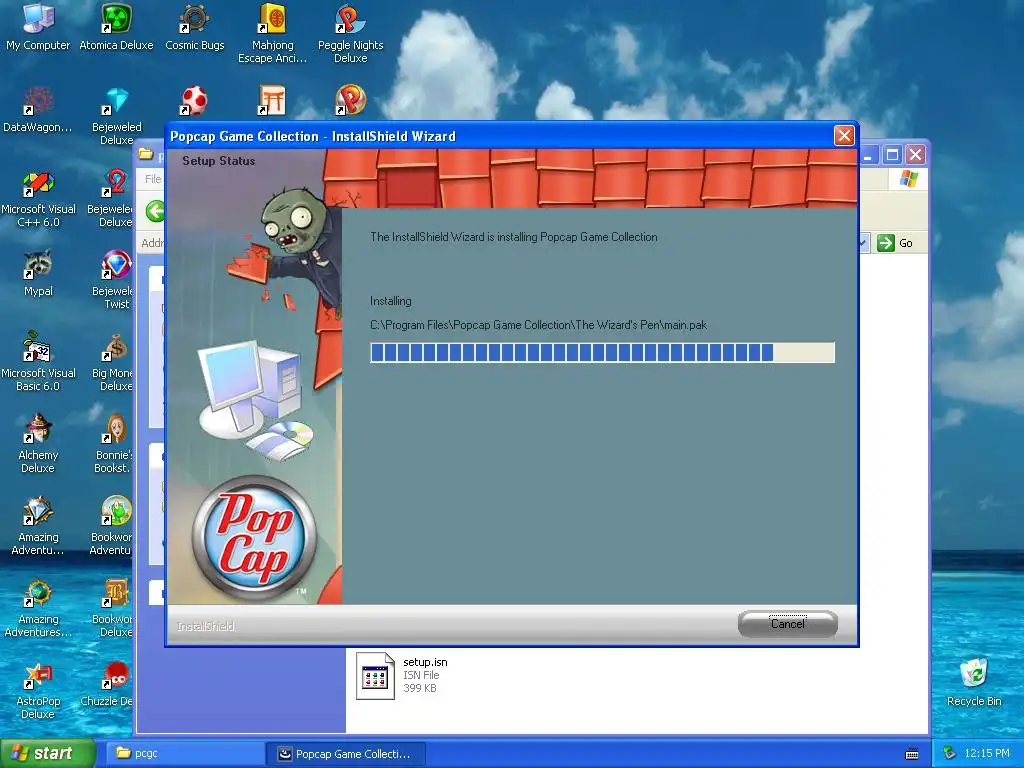The image size is (1024, 768).
Task: Click Back arrow in pcgc Explorer window
Action: pyautogui.click(x=155, y=211)
